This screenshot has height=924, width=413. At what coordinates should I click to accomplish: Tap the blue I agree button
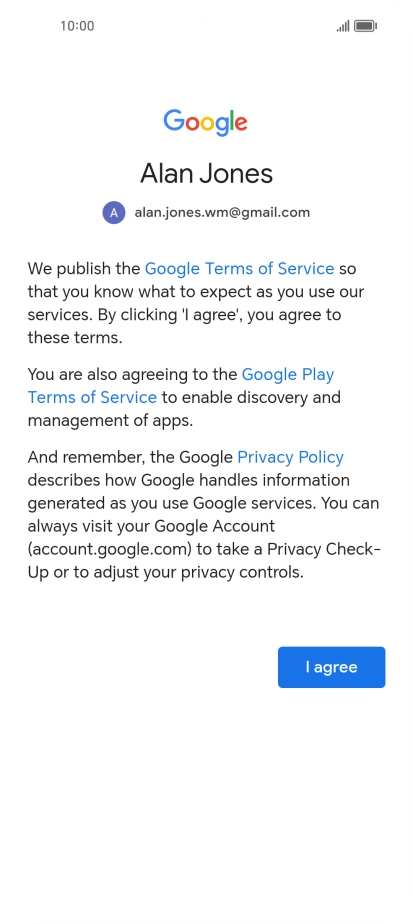pos(331,667)
